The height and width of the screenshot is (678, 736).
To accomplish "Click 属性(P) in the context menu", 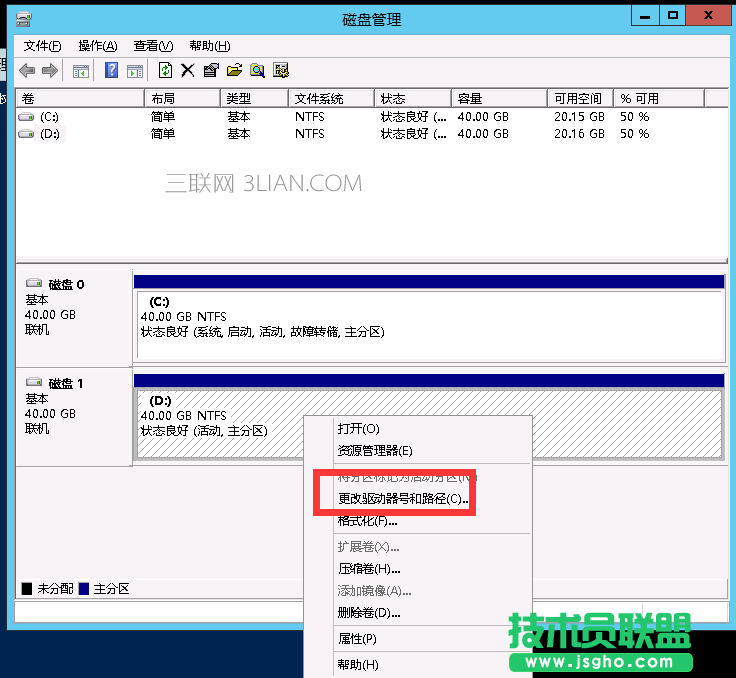I will tap(357, 639).
